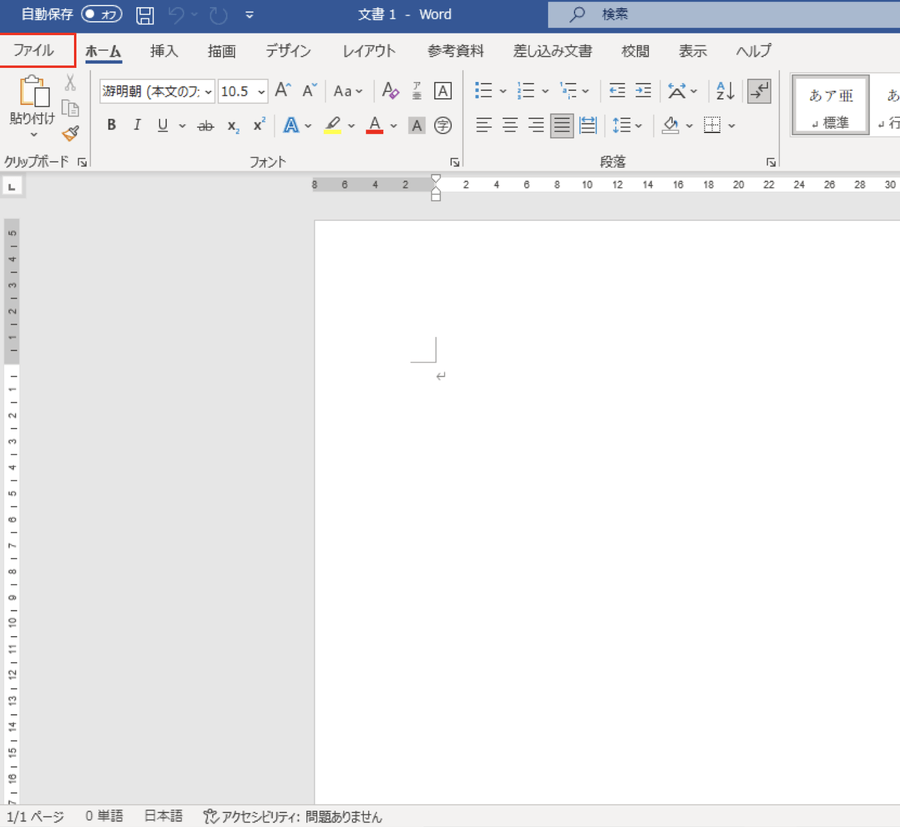Switch to the 参考資料 tab
Image resolution: width=900 pixels, height=827 pixels.
coord(456,51)
